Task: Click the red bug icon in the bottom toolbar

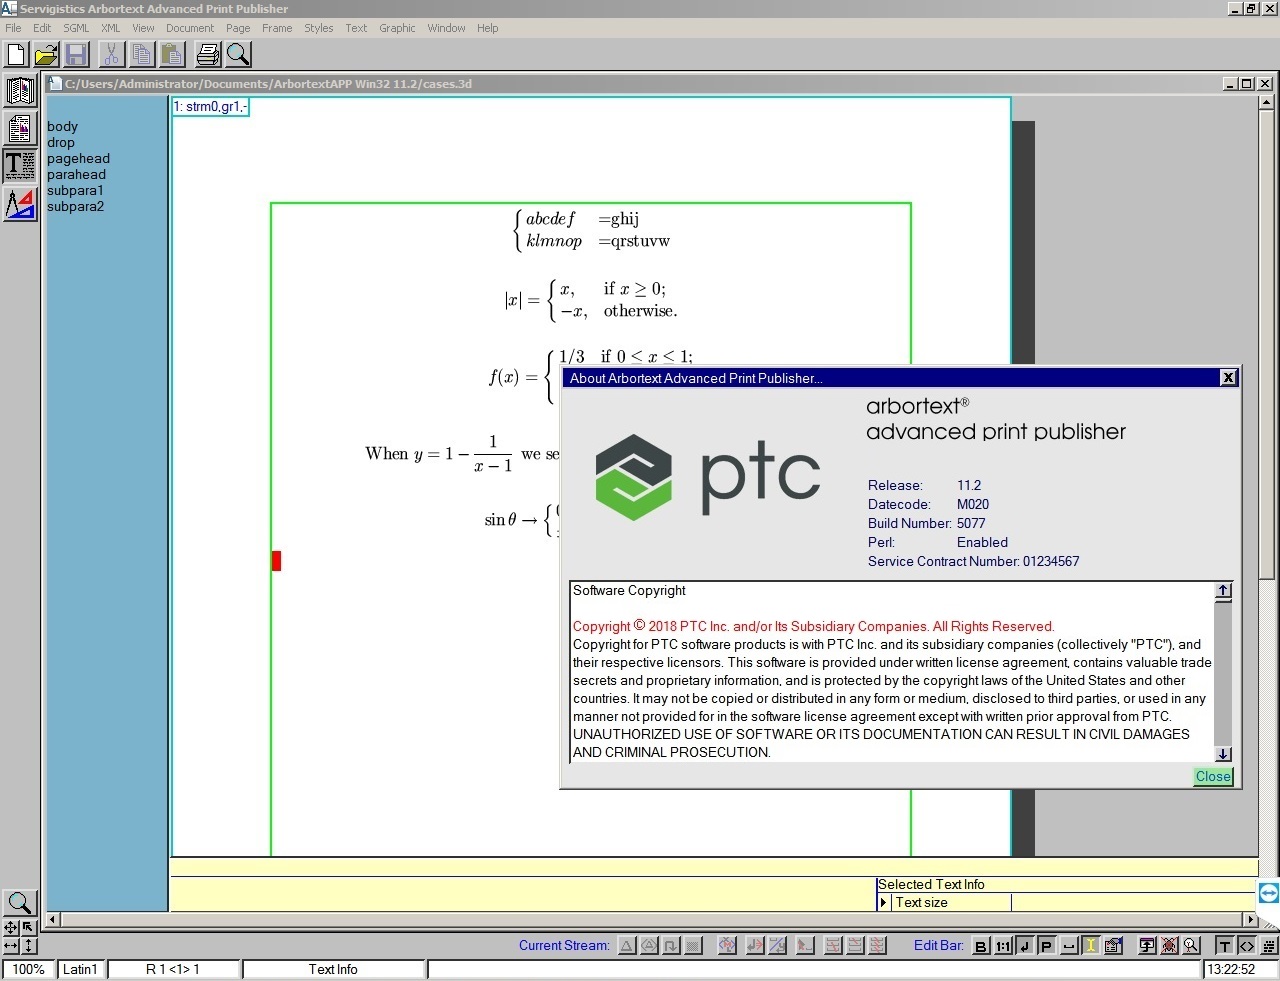Action: (x=1169, y=946)
